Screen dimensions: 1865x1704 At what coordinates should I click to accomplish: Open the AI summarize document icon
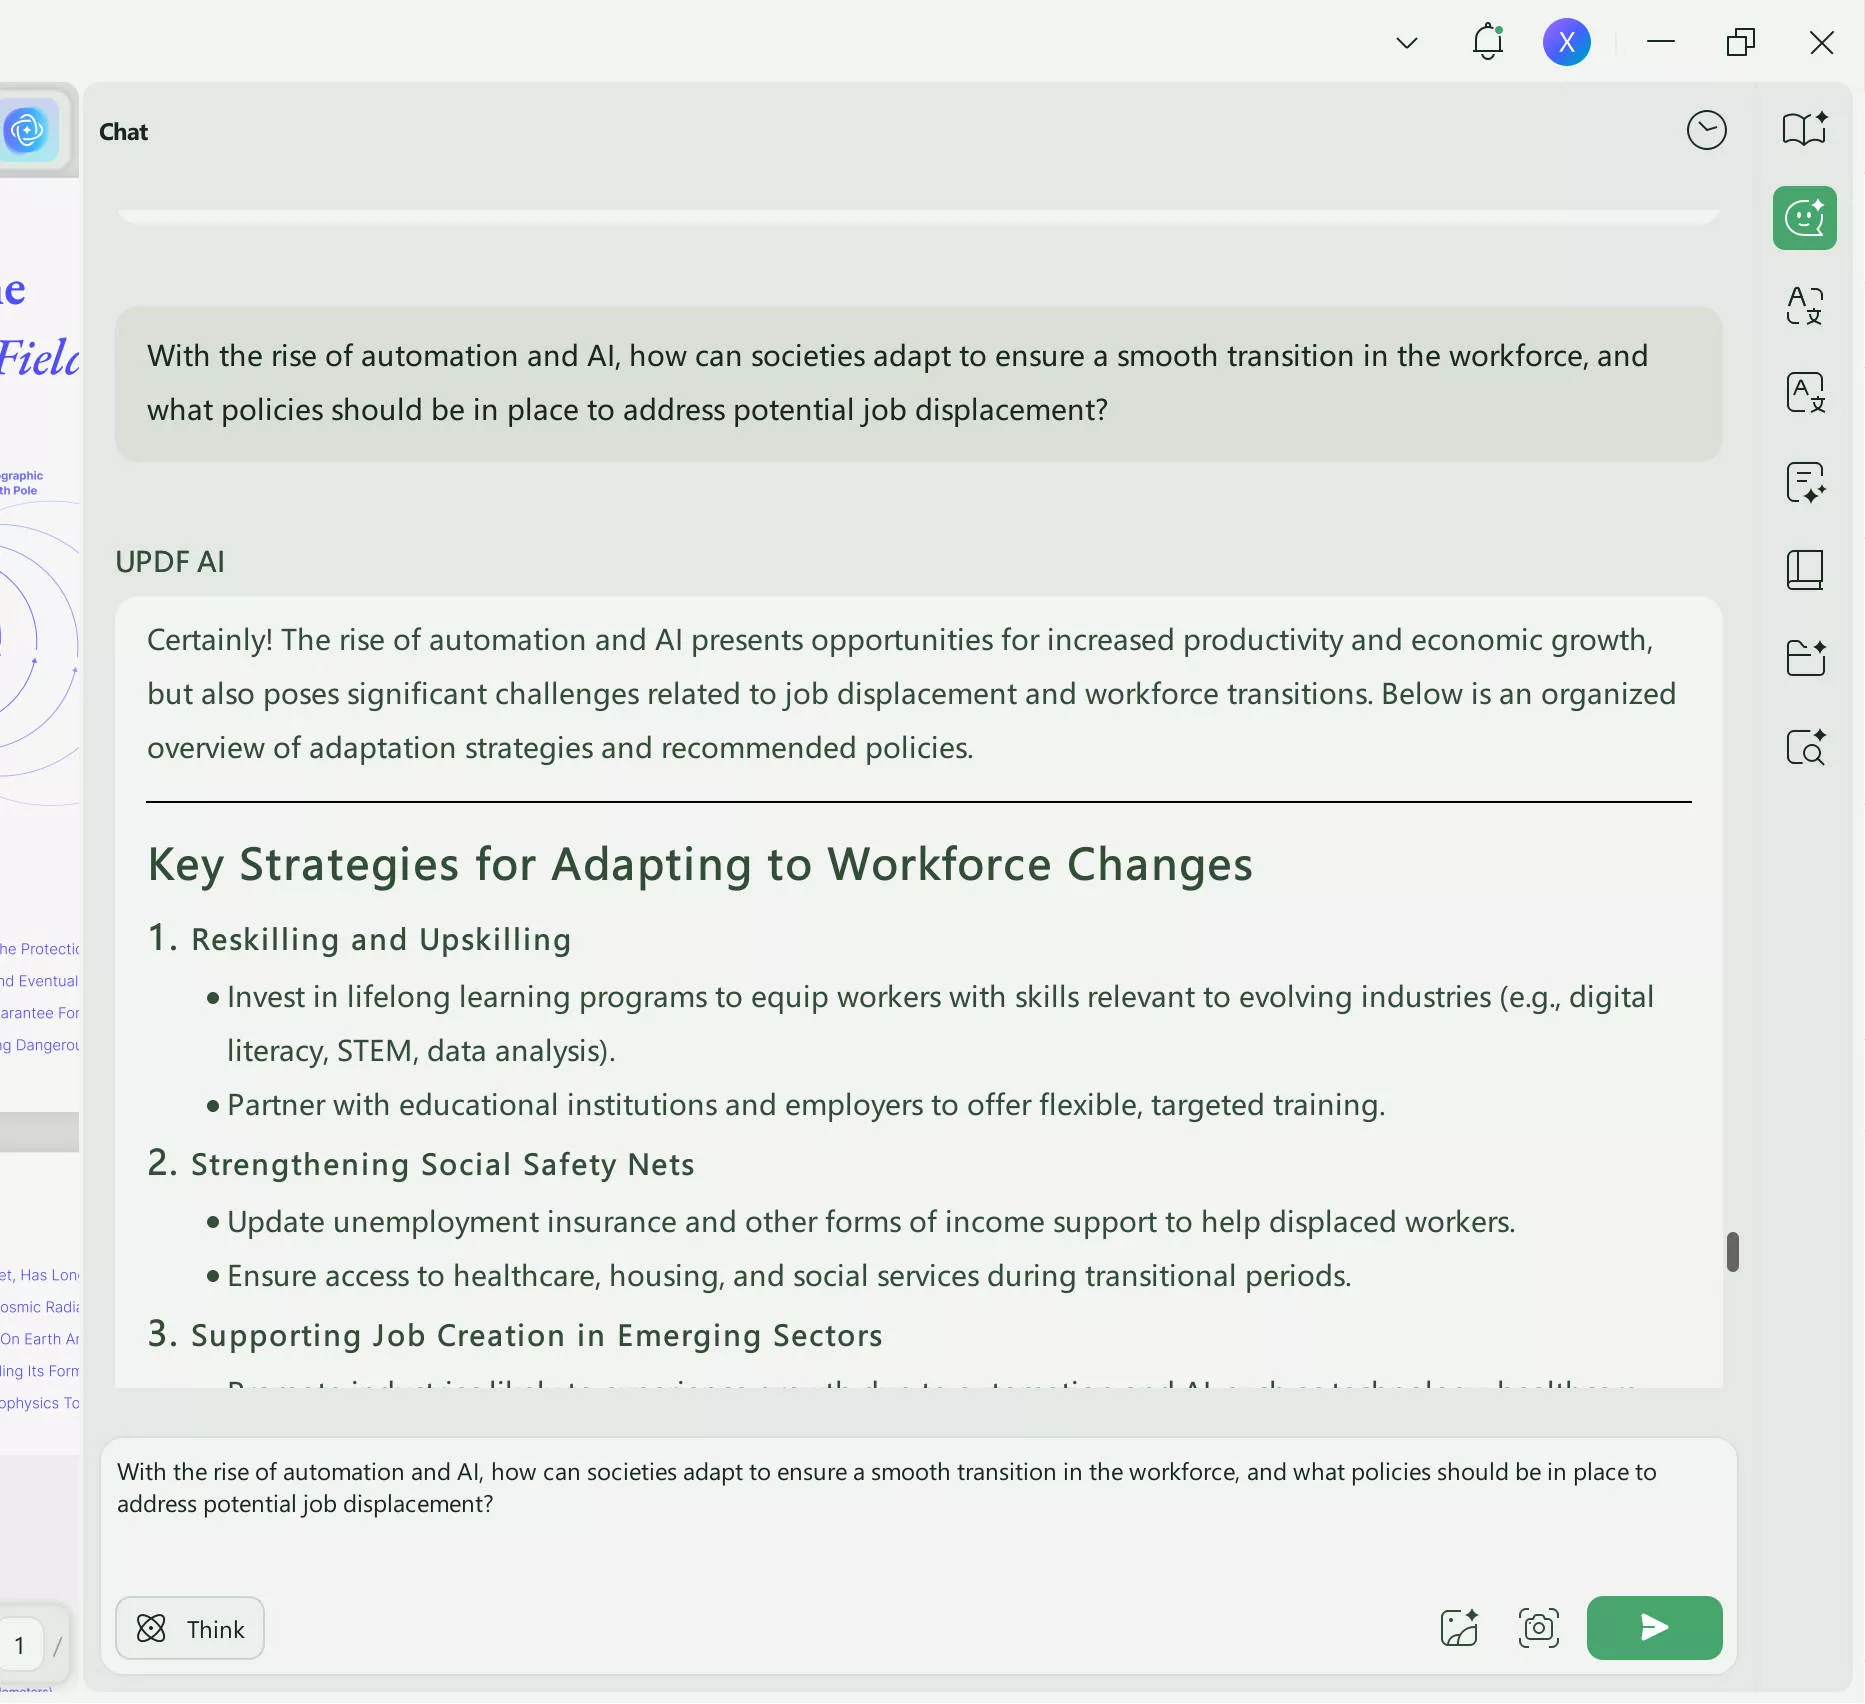coord(1804,482)
